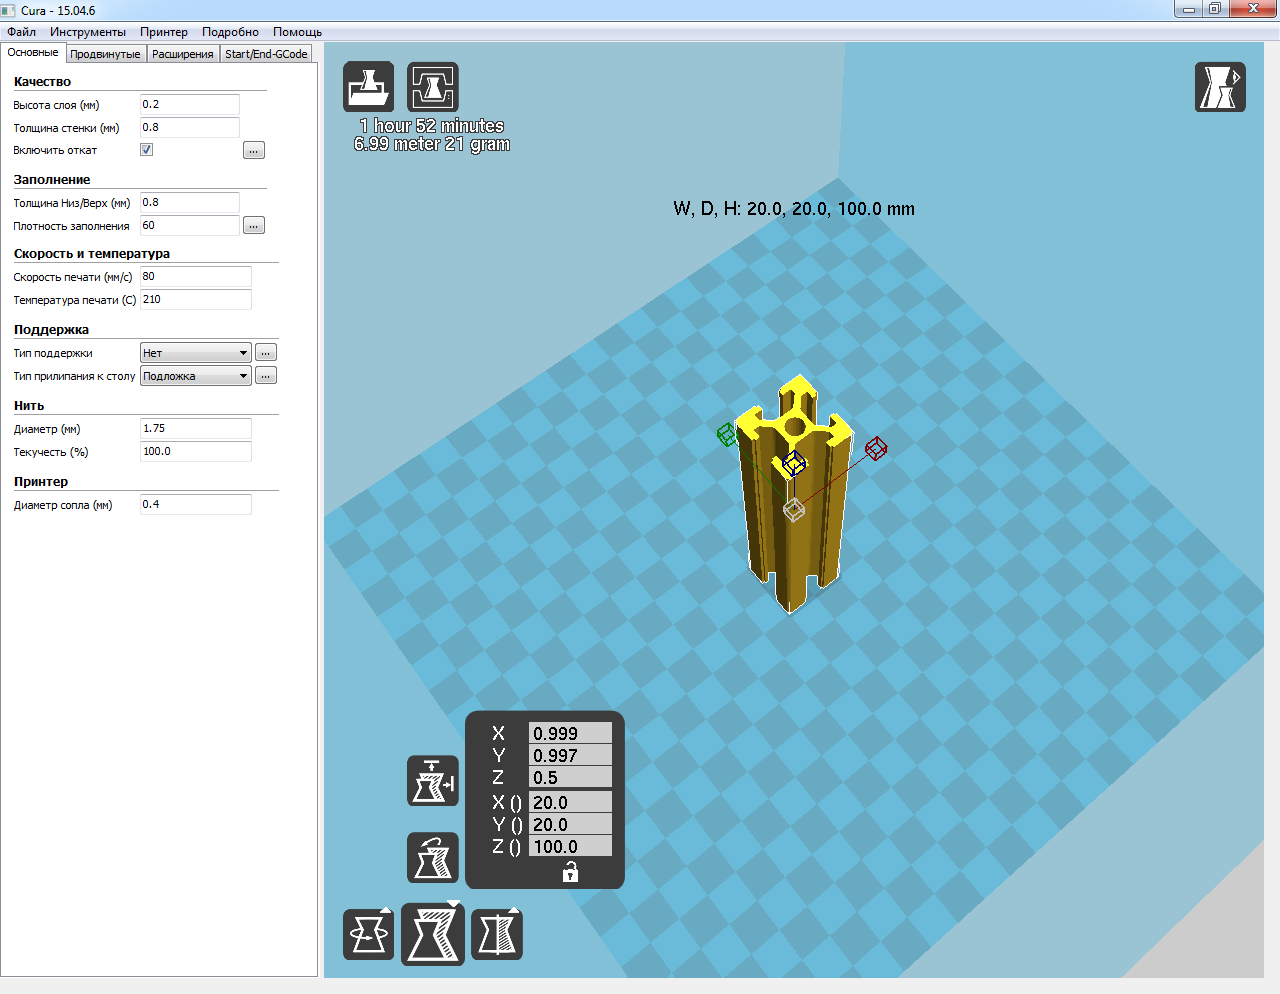
Task: Open the Принтер menu
Action: [x=164, y=32]
